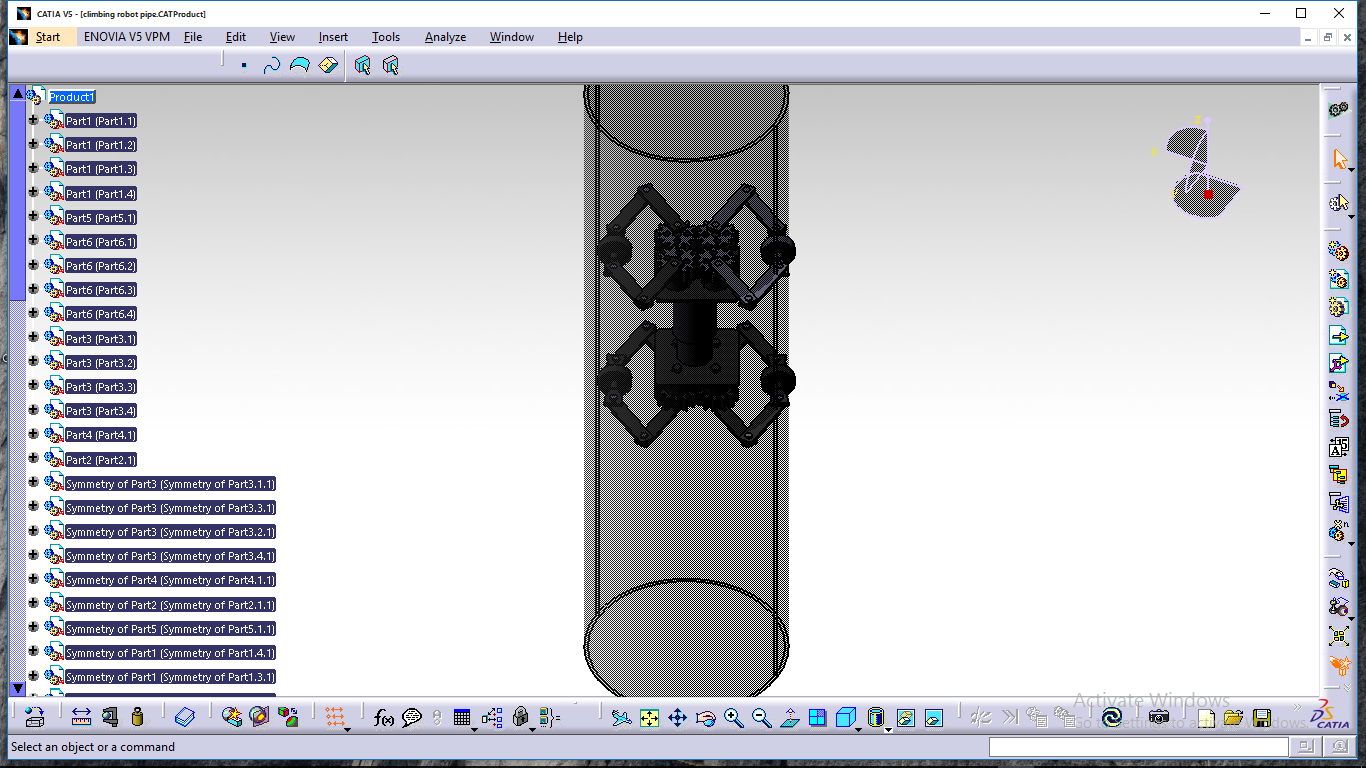1366x768 pixels.
Task: Select Product1 root in the tree
Action: [72, 96]
